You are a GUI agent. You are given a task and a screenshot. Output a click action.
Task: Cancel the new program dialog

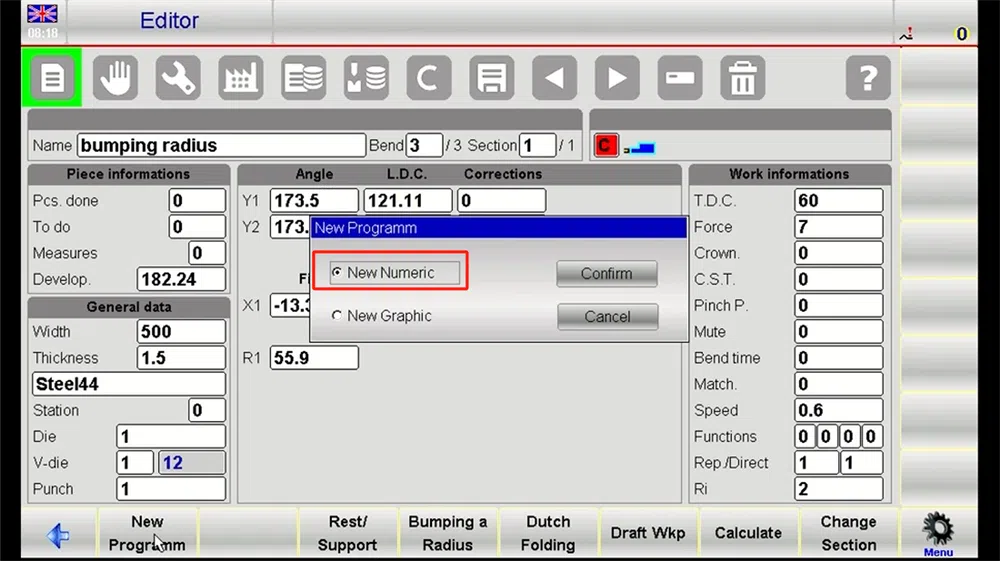[x=607, y=317]
